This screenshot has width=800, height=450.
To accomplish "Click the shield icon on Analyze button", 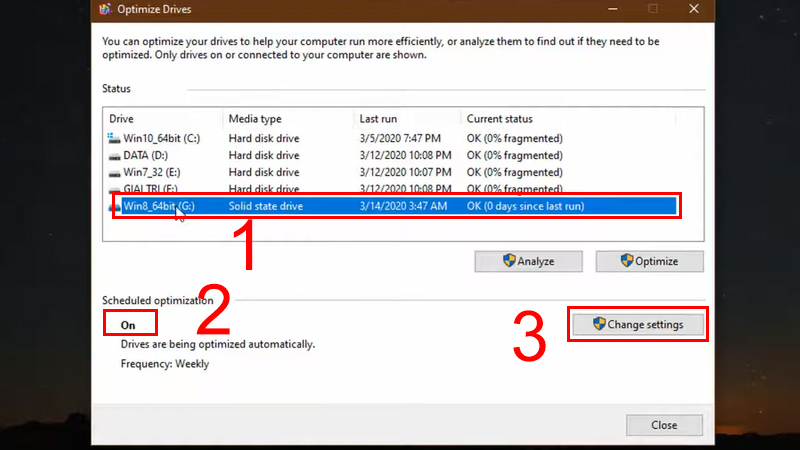I will tap(509, 261).
